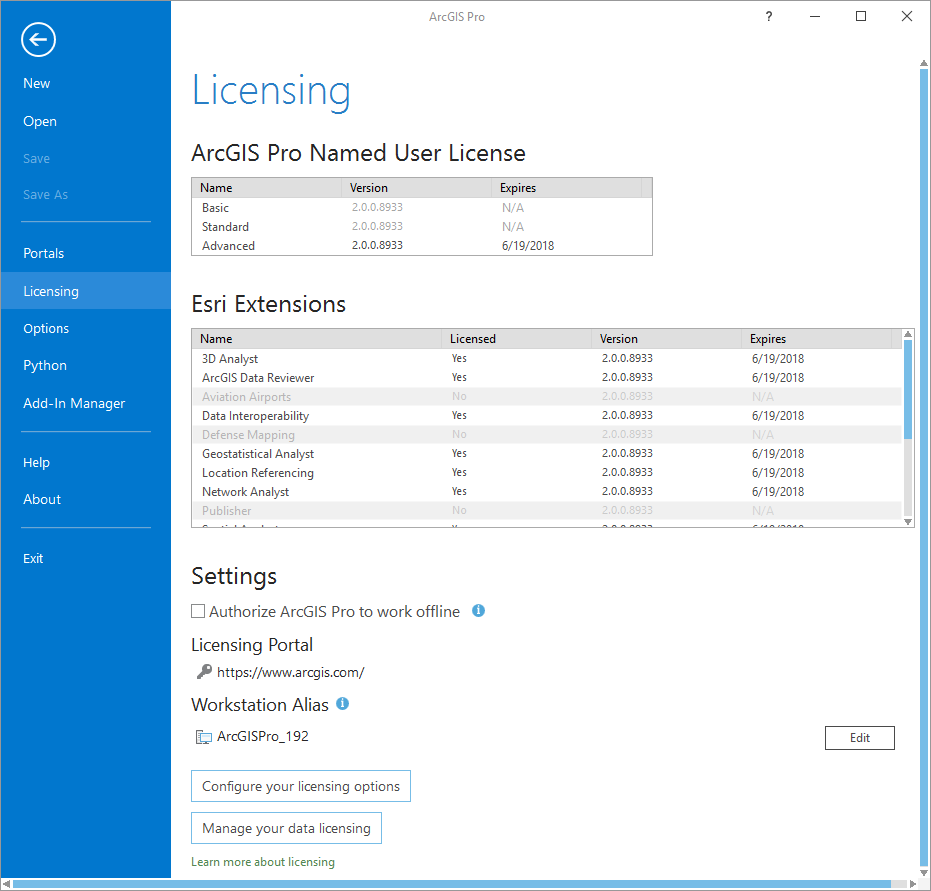Image resolution: width=931 pixels, height=891 pixels.
Task: Click the horizontal scrollbar right arrow
Action: [x=913, y=884]
